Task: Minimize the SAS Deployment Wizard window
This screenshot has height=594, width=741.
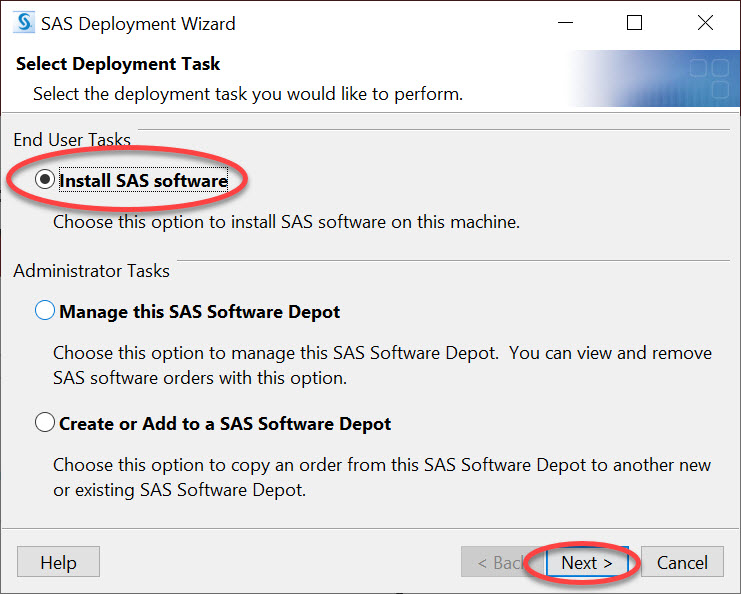Action: [565, 23]
